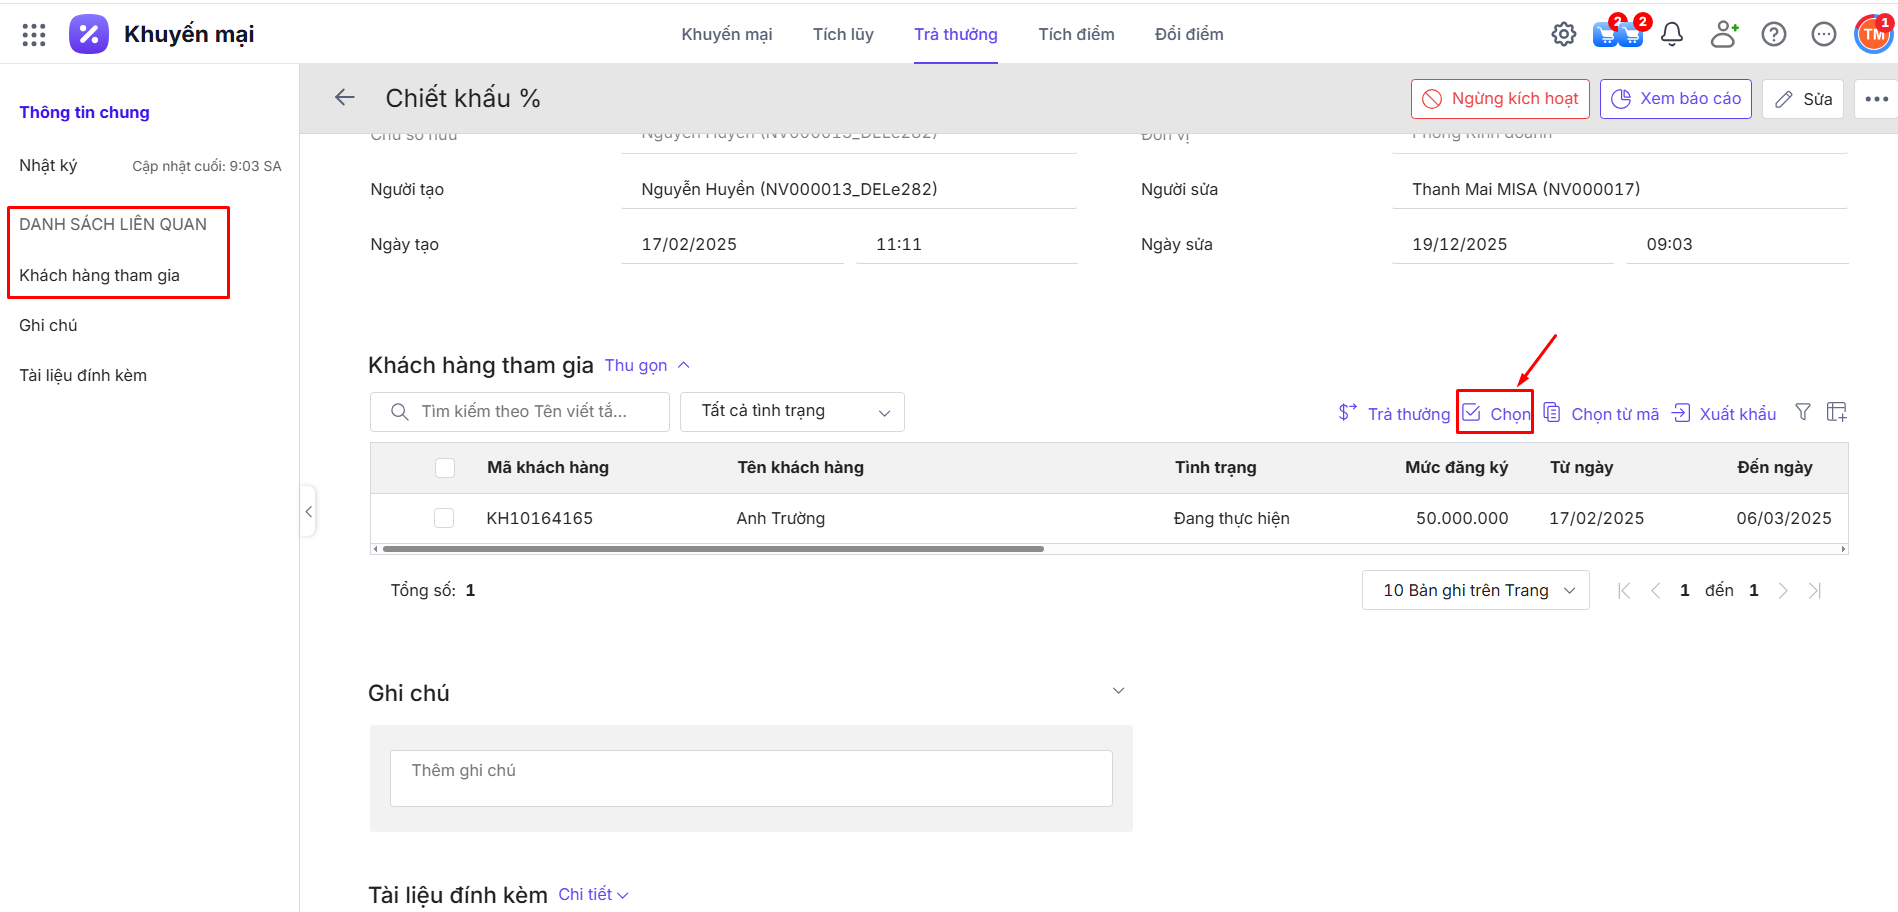Open the column settings icon
The height and width of the screenshot is (912, 1898).
click(1836, 412)
